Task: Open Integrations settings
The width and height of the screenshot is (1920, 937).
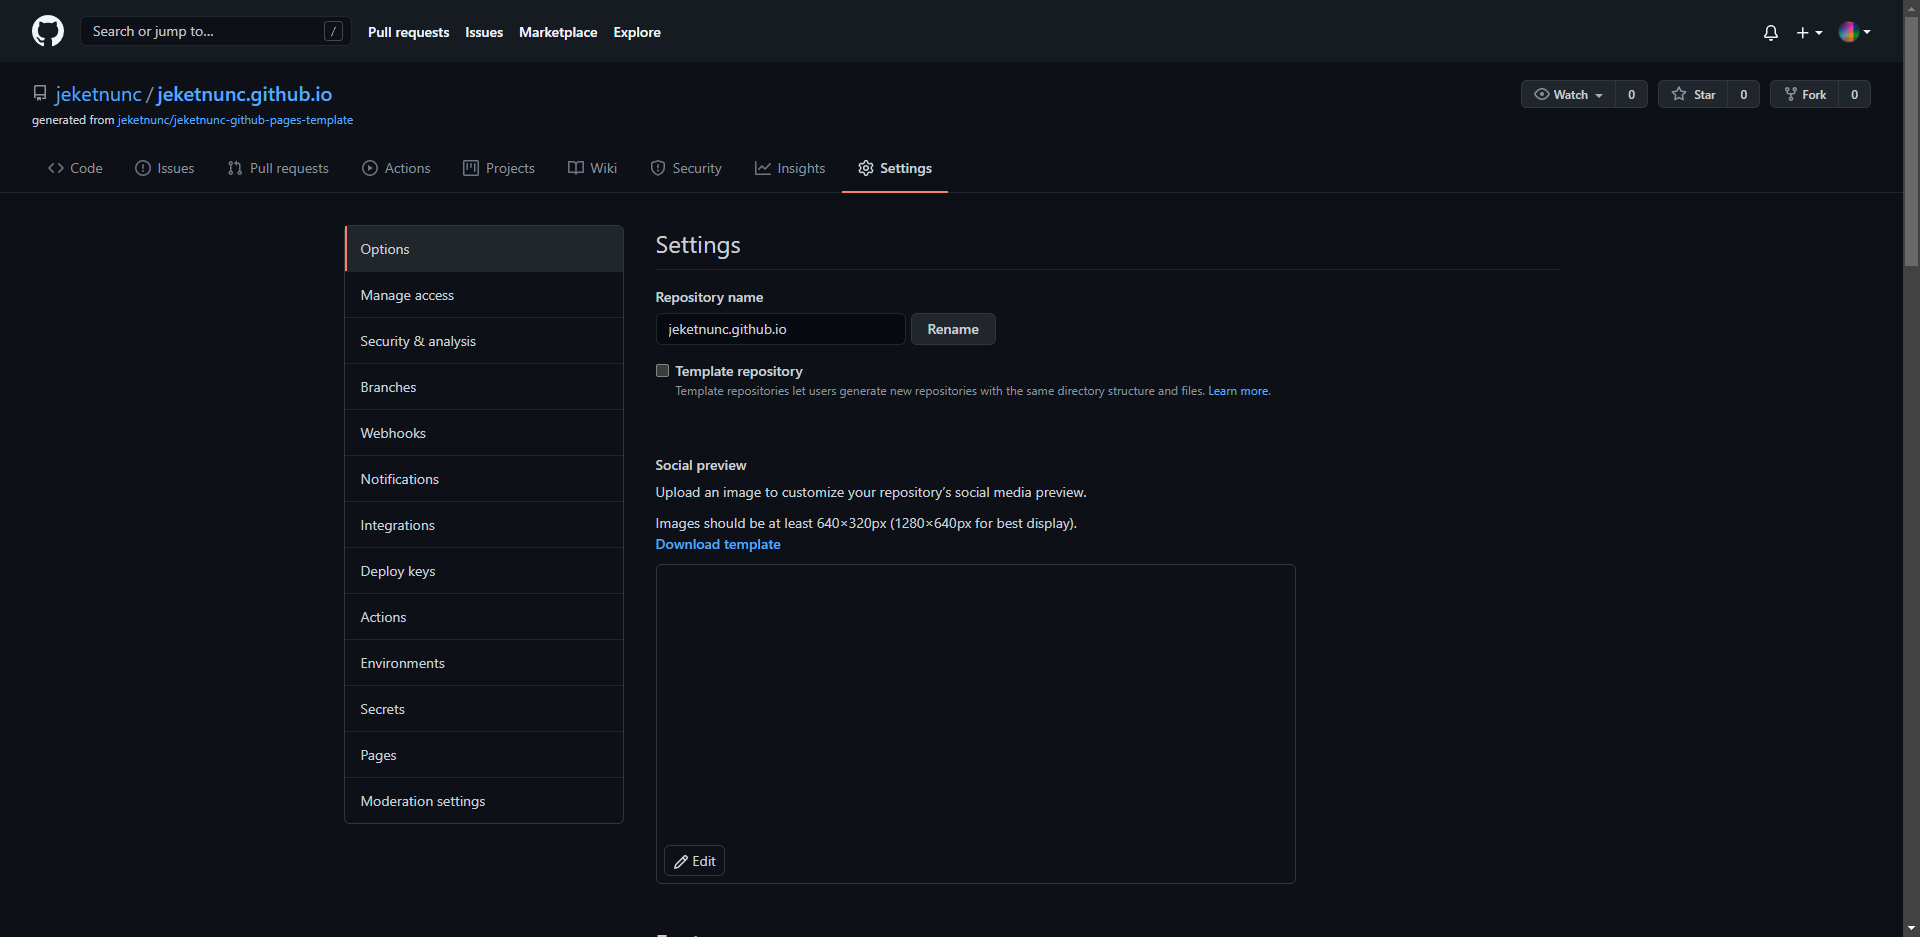Action: (x=484, y=525)
